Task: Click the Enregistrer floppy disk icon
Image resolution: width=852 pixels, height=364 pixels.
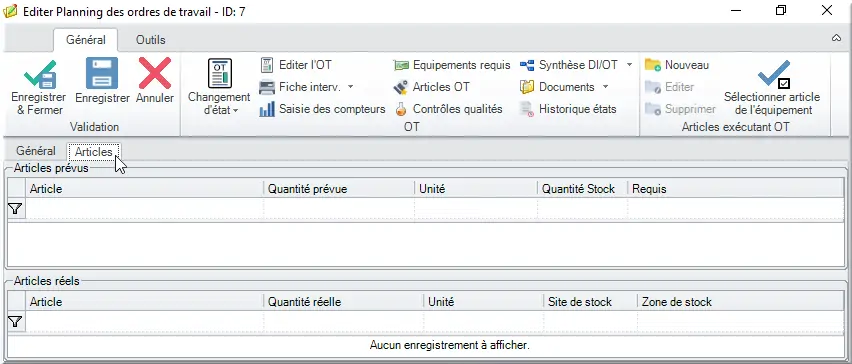Action: click(102, 73)
